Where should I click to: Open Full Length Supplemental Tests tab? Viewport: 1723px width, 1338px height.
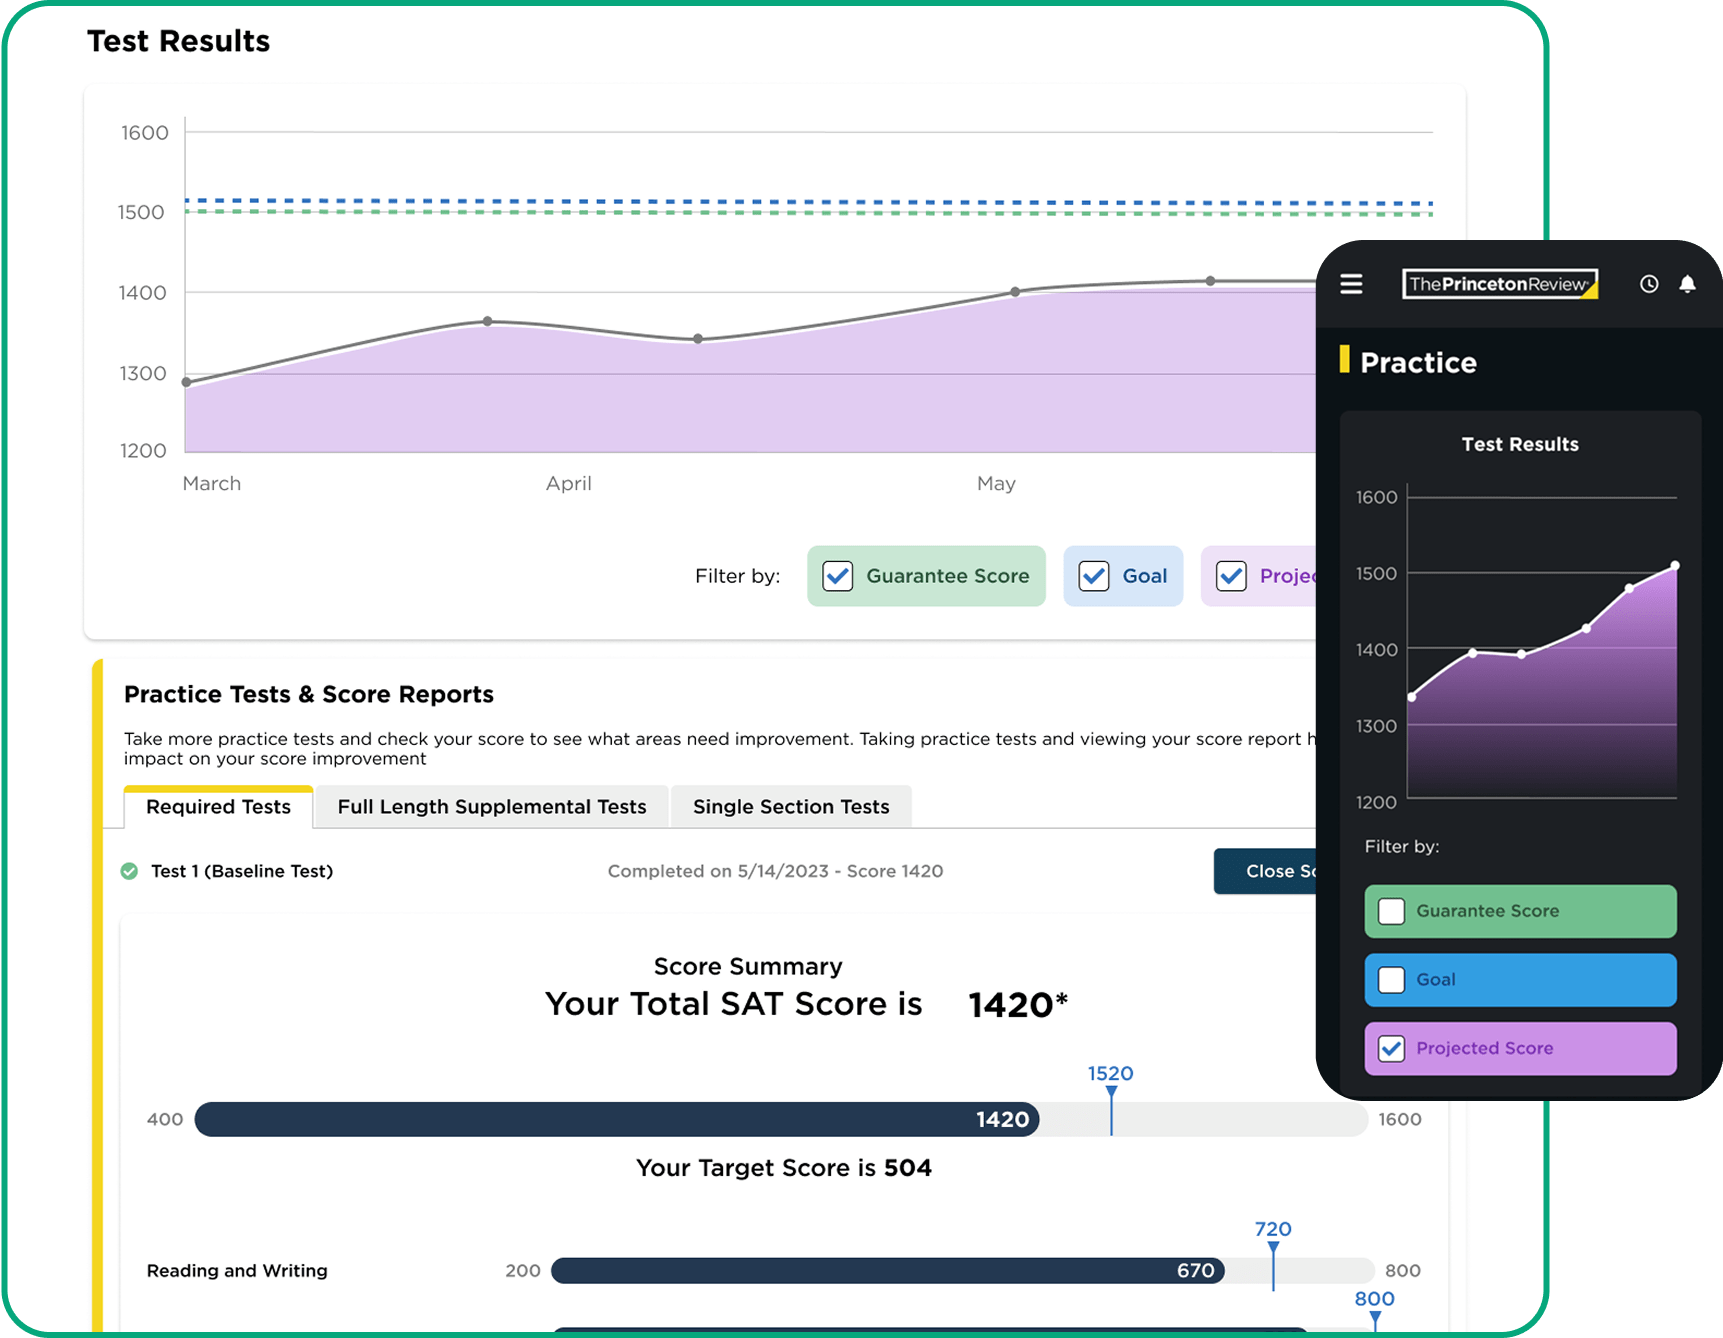pyautogui.click(x=491, y=807)
